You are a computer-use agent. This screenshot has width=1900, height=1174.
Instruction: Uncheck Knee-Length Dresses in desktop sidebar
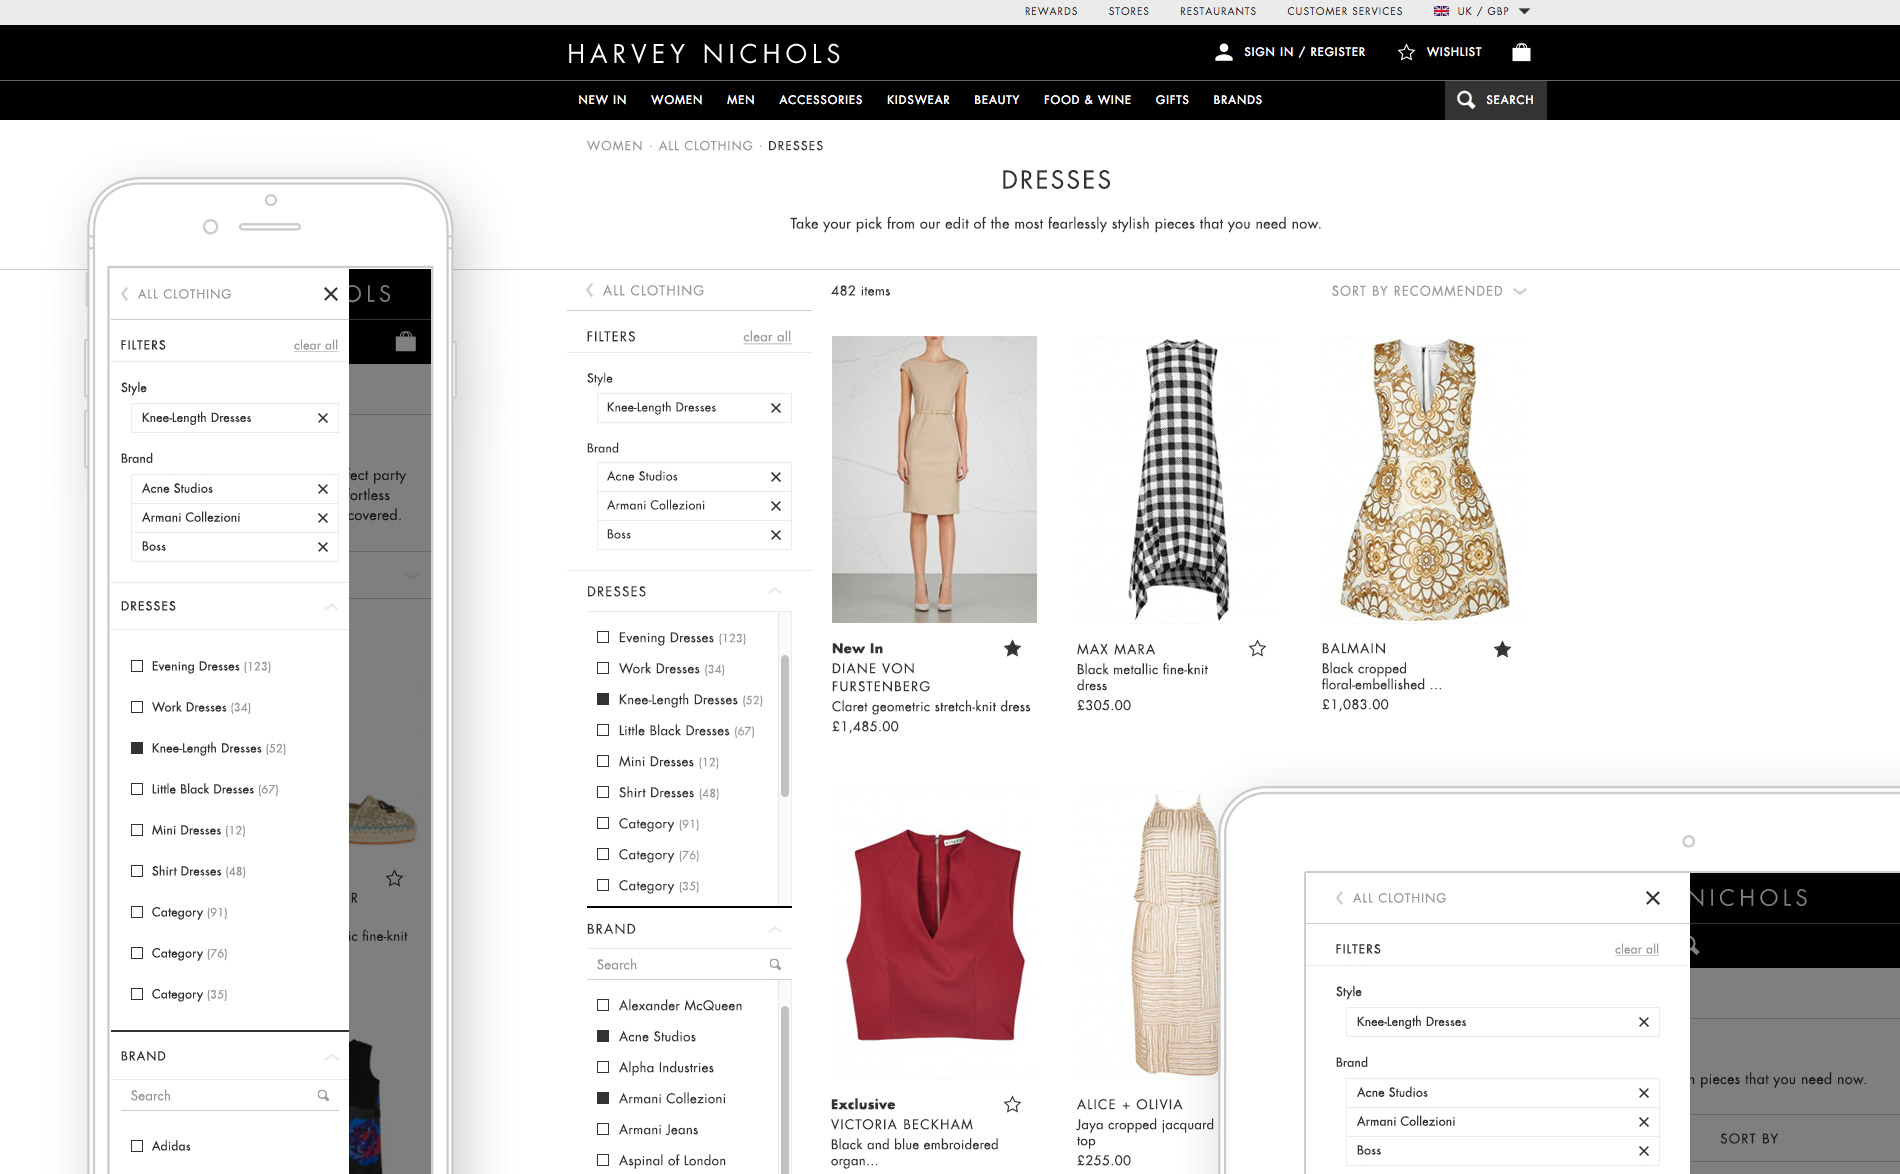click(603, 699)
